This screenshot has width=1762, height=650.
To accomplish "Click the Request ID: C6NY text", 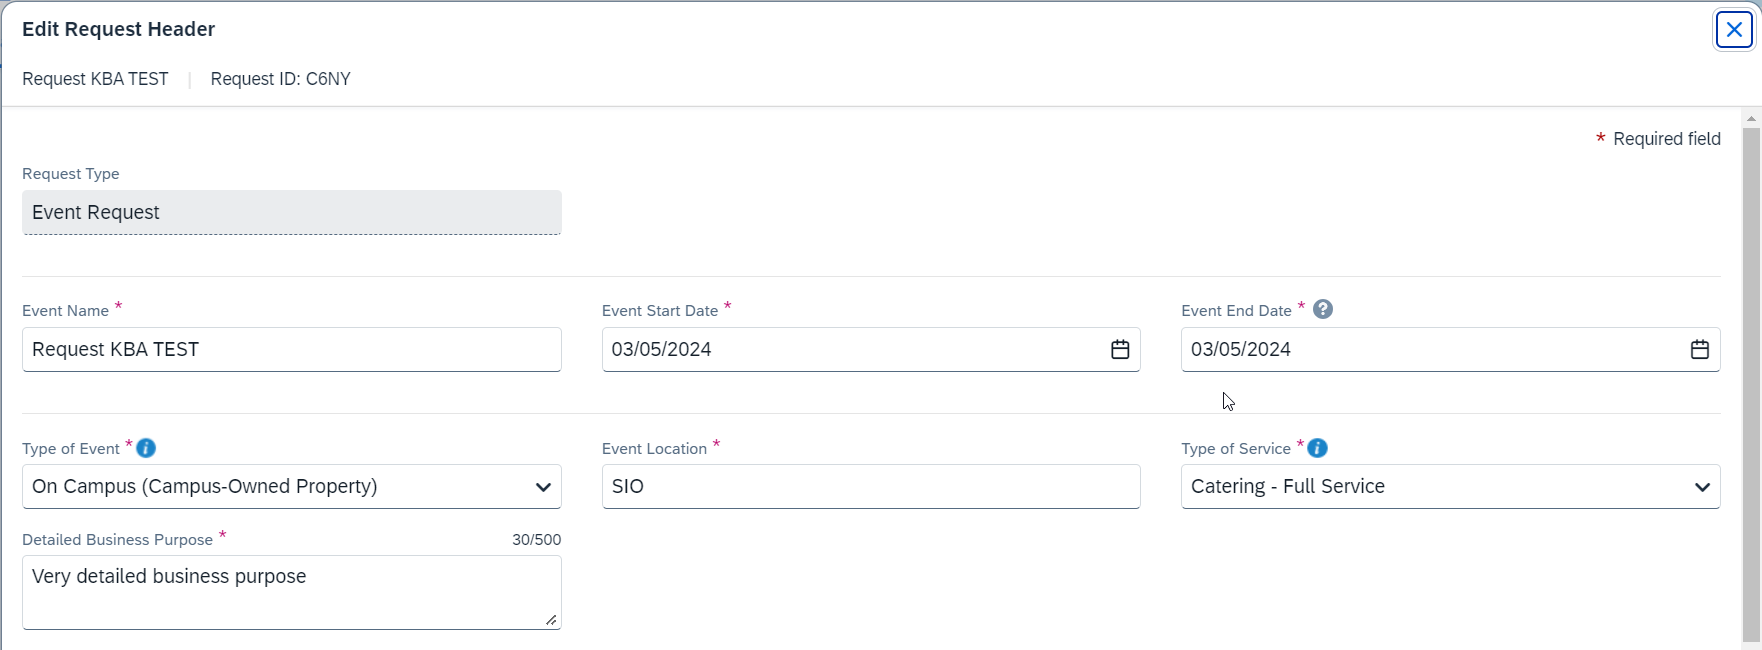I will [280, 79].
